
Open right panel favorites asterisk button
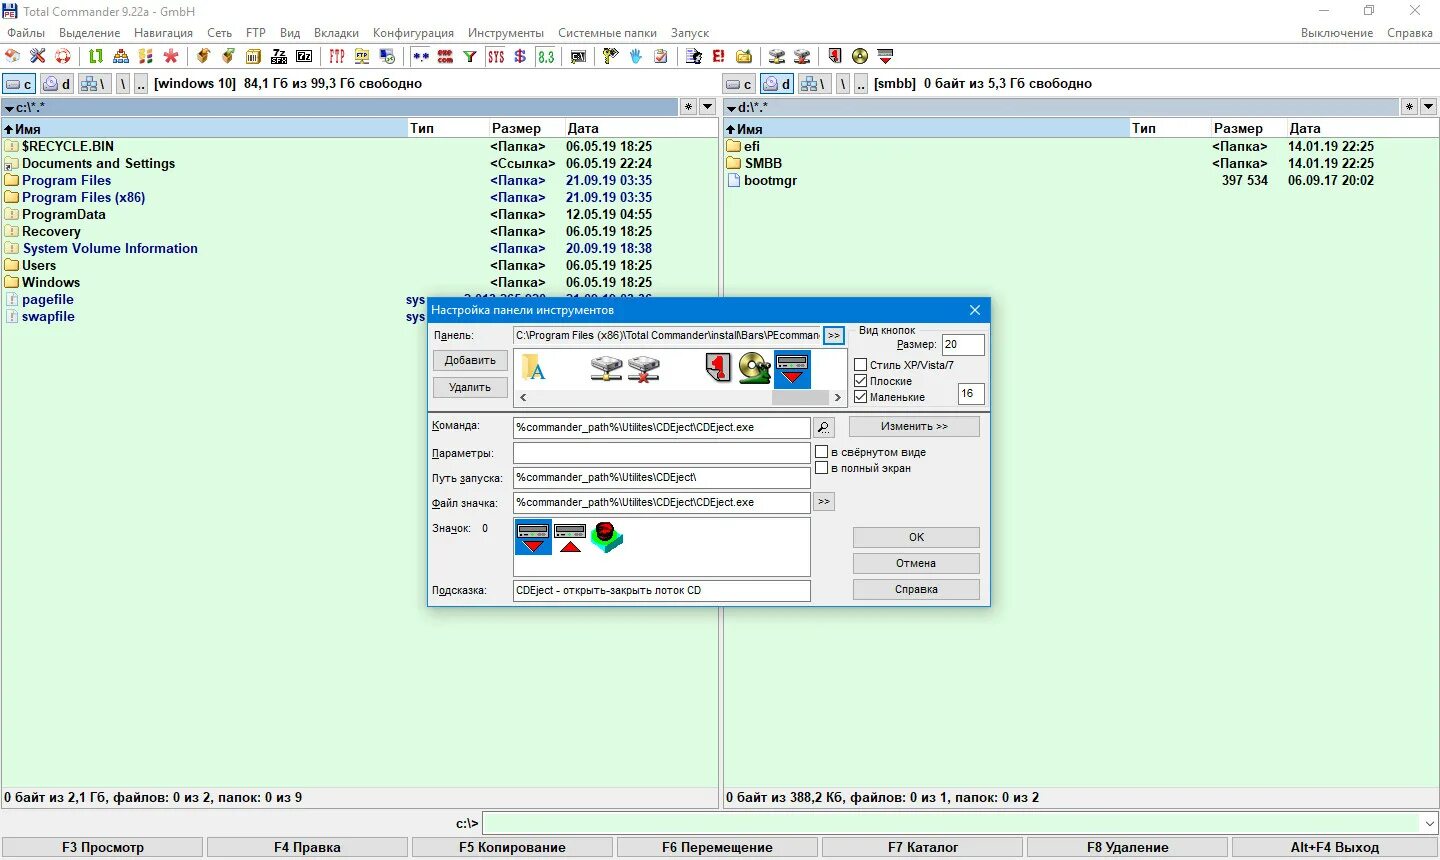coord(1409,107)
